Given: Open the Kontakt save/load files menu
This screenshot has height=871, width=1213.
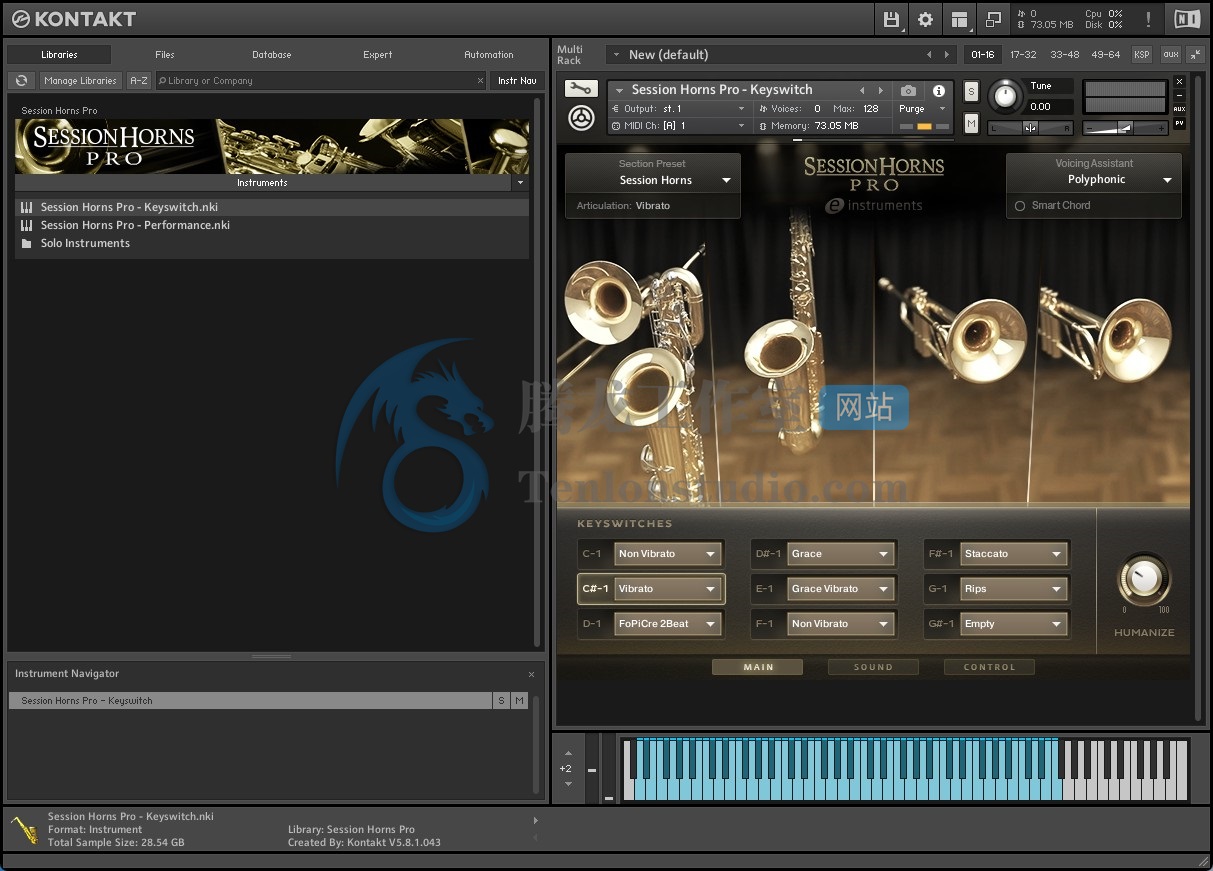Looking at the screenshot, I should (892, 19).
